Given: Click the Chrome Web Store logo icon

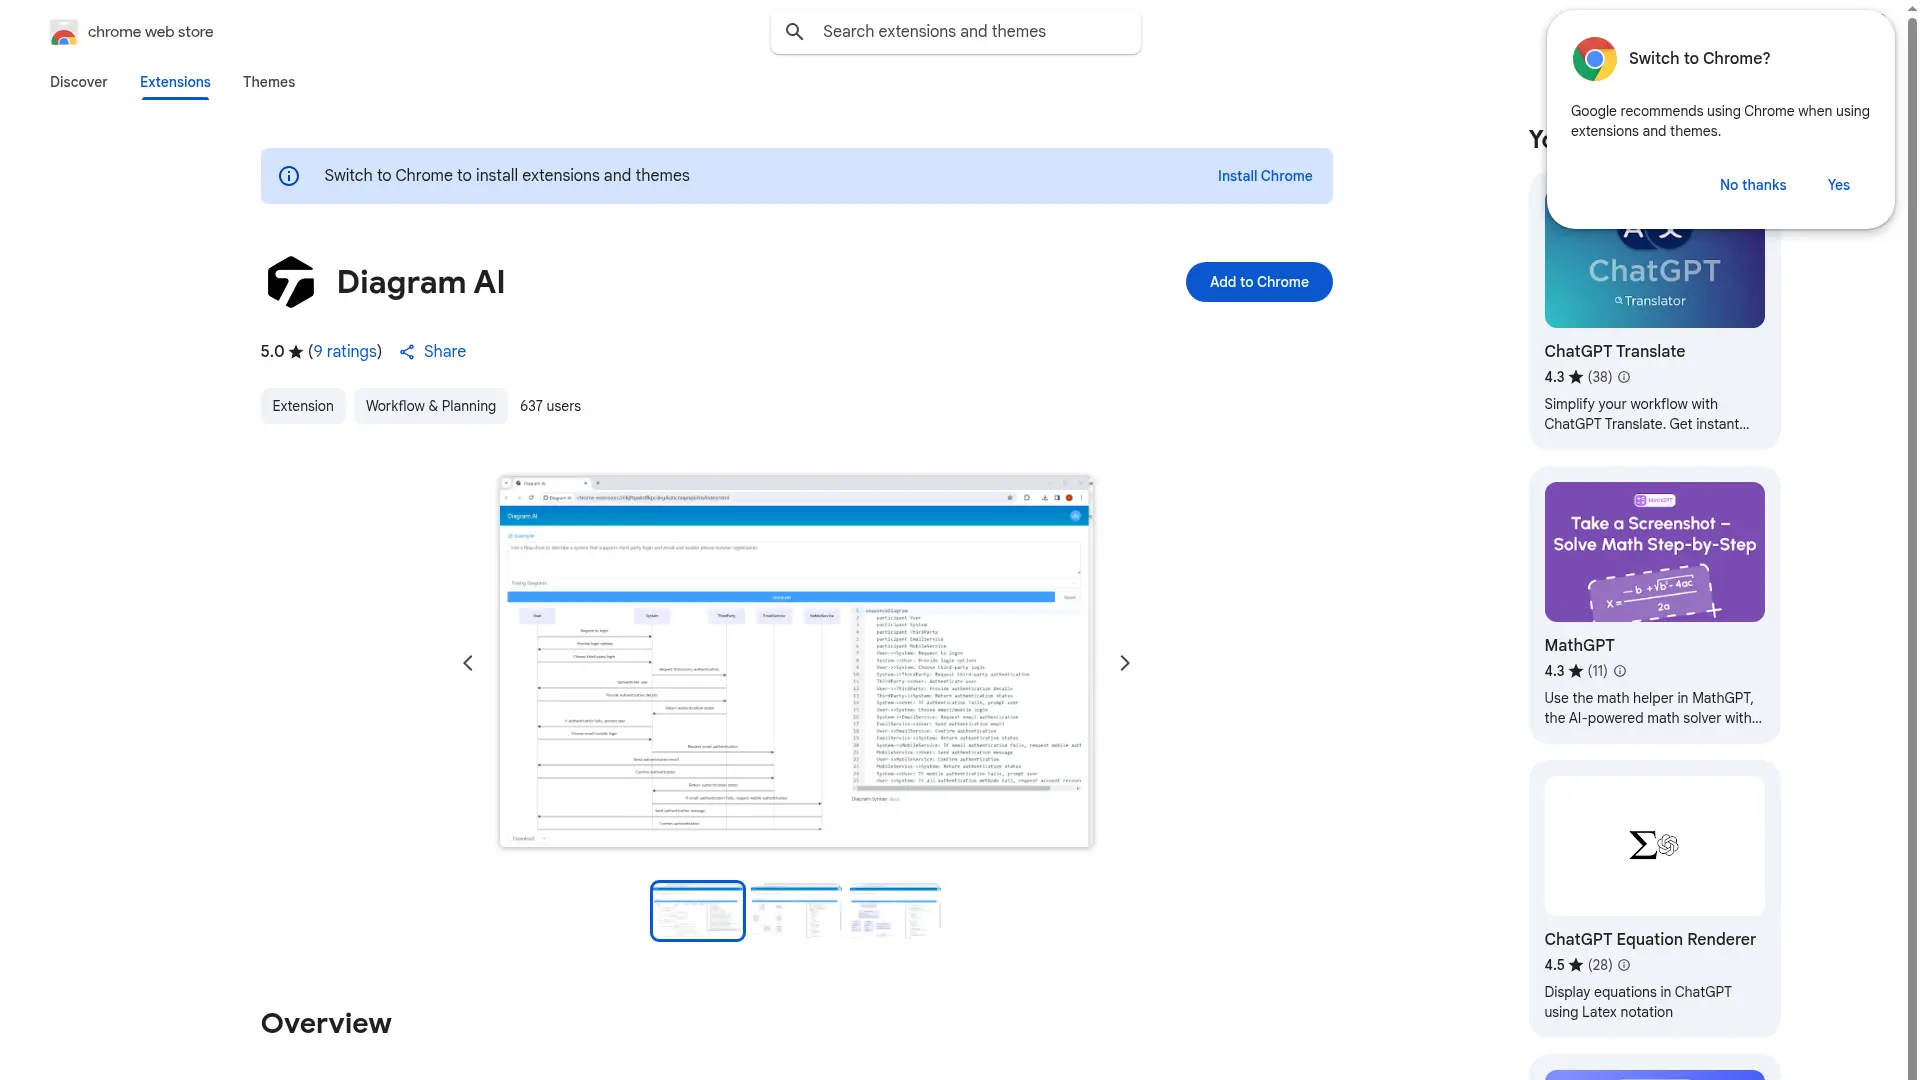Looking at the screenshot, I should [x=64, y=32].
